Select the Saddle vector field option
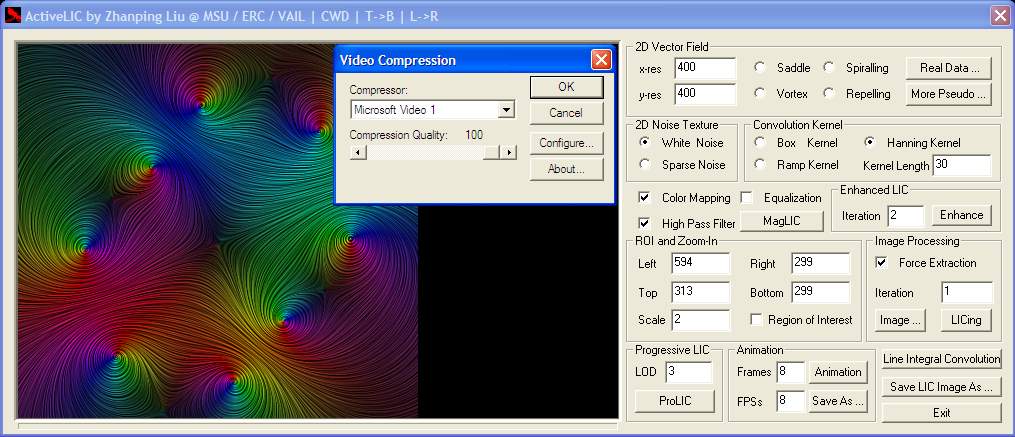The image size is (1015, 437). click(x=760, y=68)
